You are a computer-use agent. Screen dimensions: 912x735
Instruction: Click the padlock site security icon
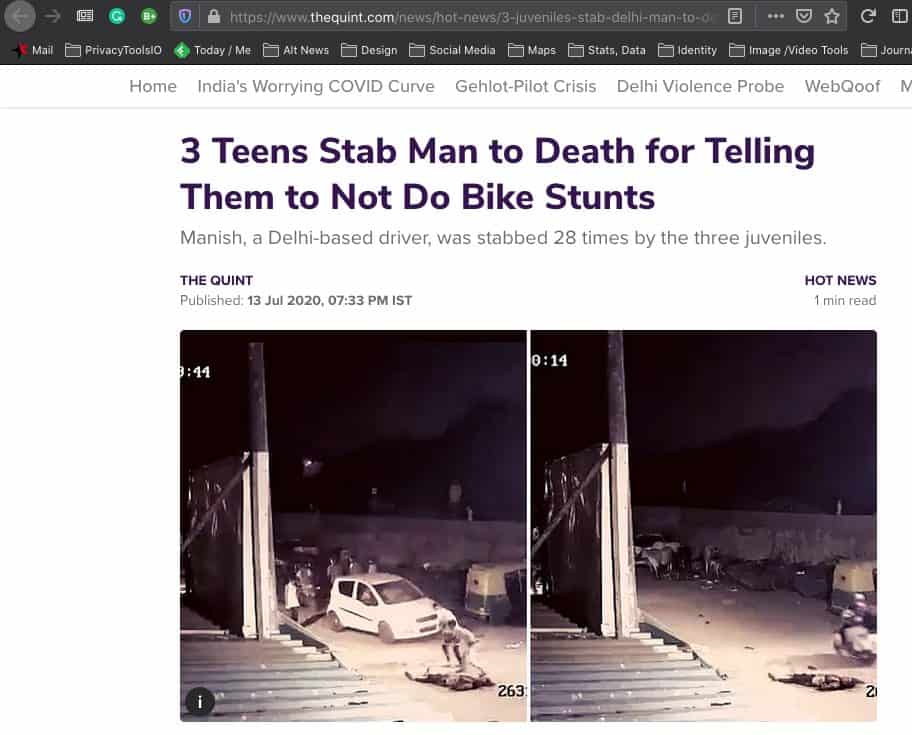(x=212, y=16)
